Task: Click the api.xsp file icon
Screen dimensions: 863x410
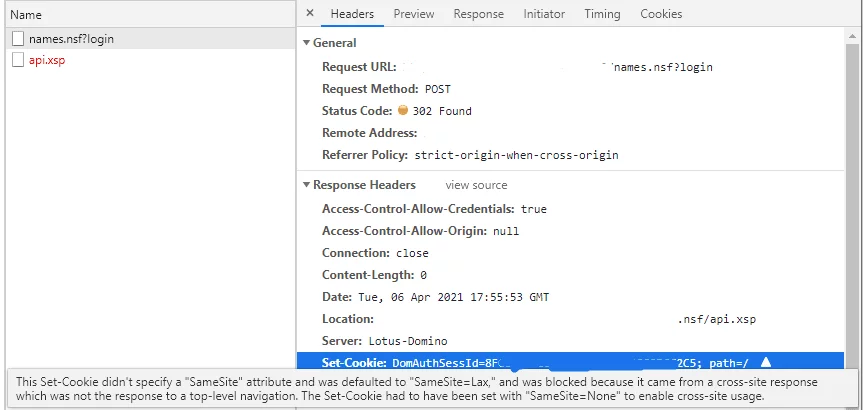Action: tap(18, 60)
